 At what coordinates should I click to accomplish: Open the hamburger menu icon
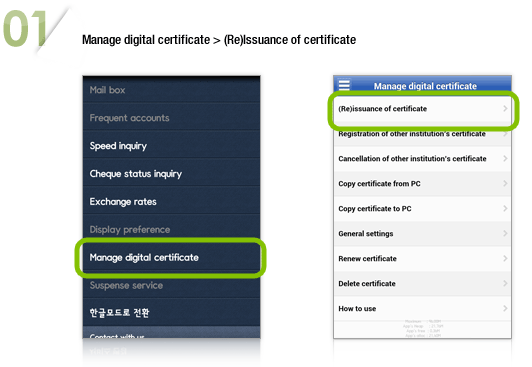point(344,85)
